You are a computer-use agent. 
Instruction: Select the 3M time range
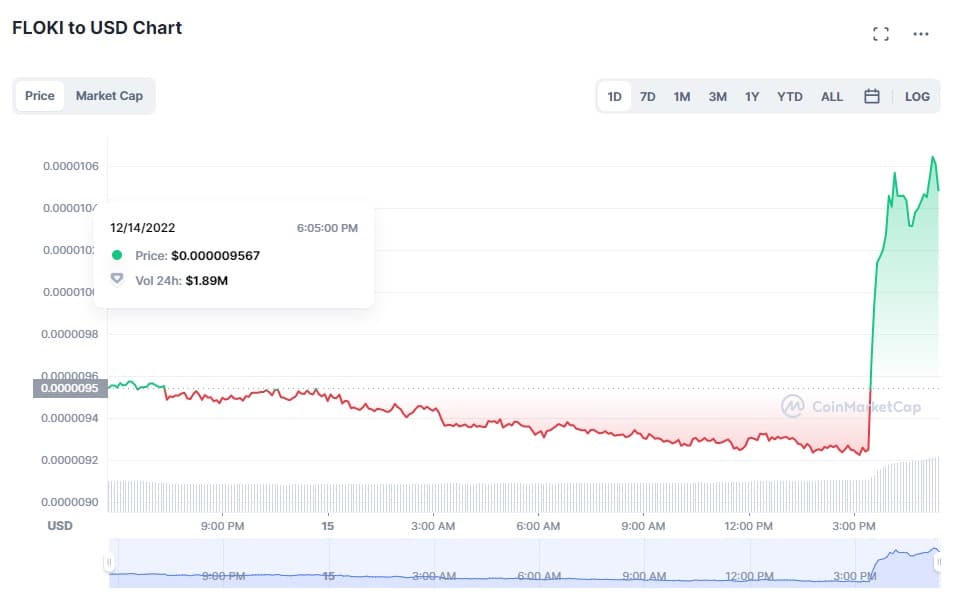coord(717,96)
